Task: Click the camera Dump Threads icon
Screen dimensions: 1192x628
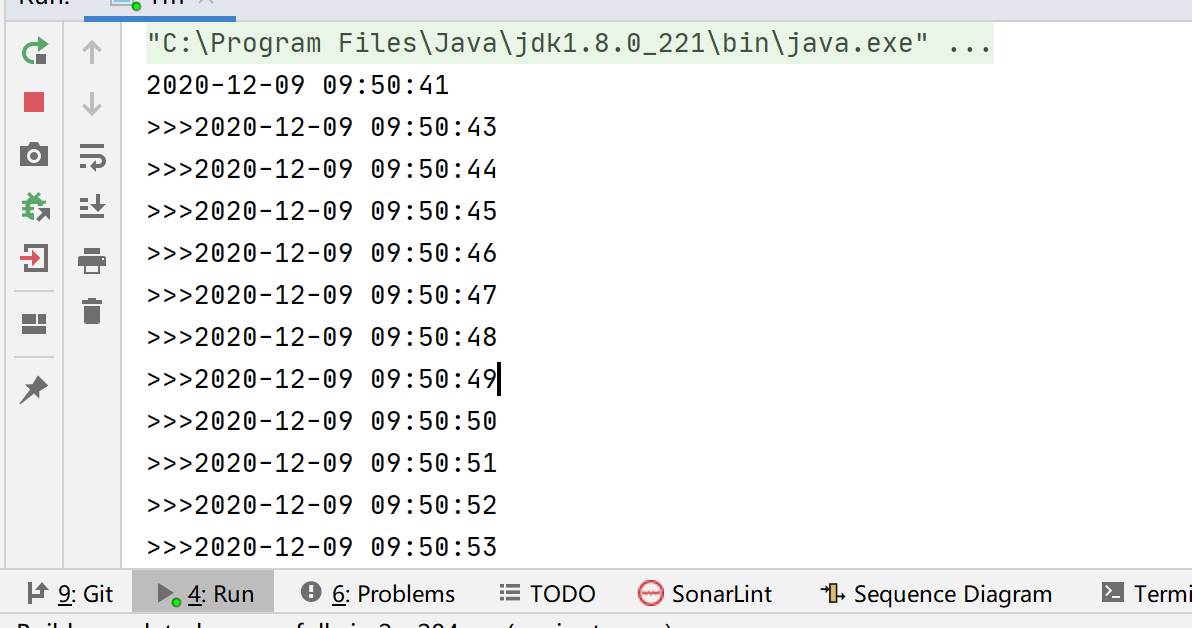Action: pos(34,155)
